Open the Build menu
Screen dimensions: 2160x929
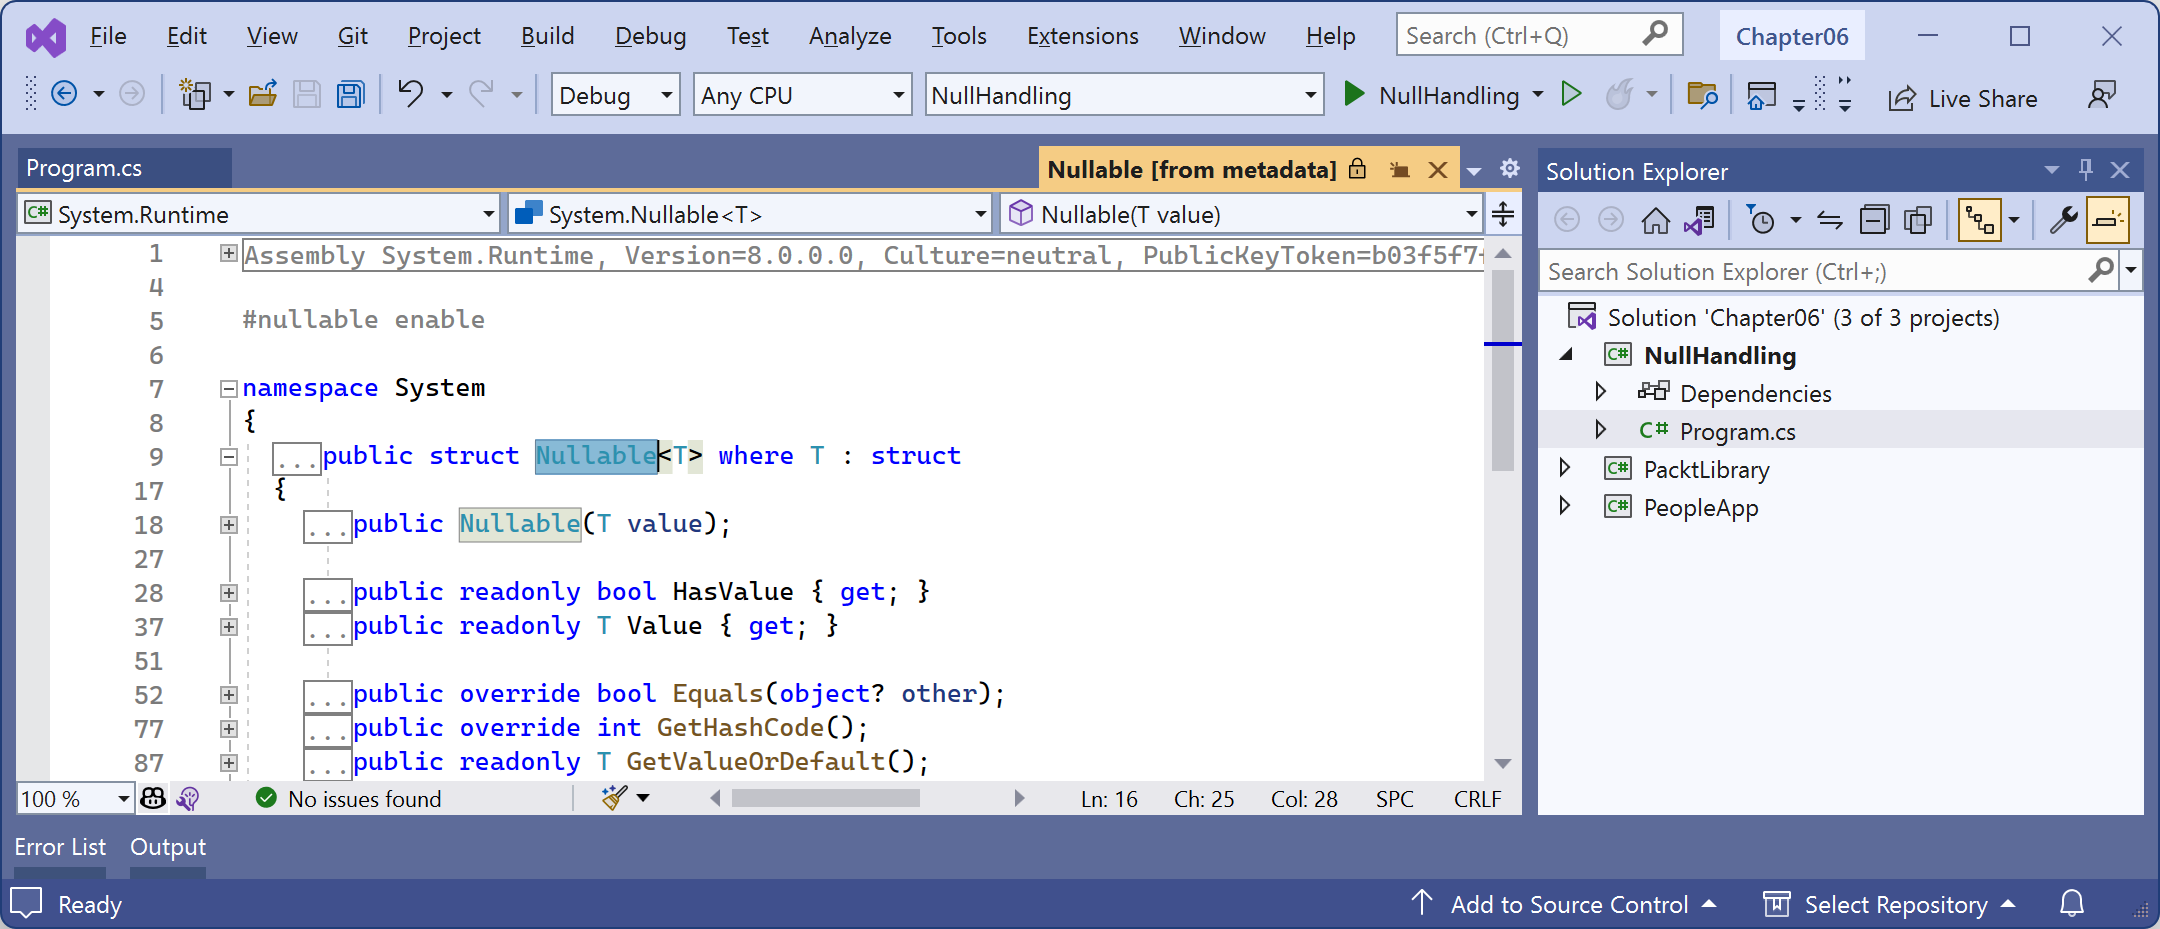(548, 36)
